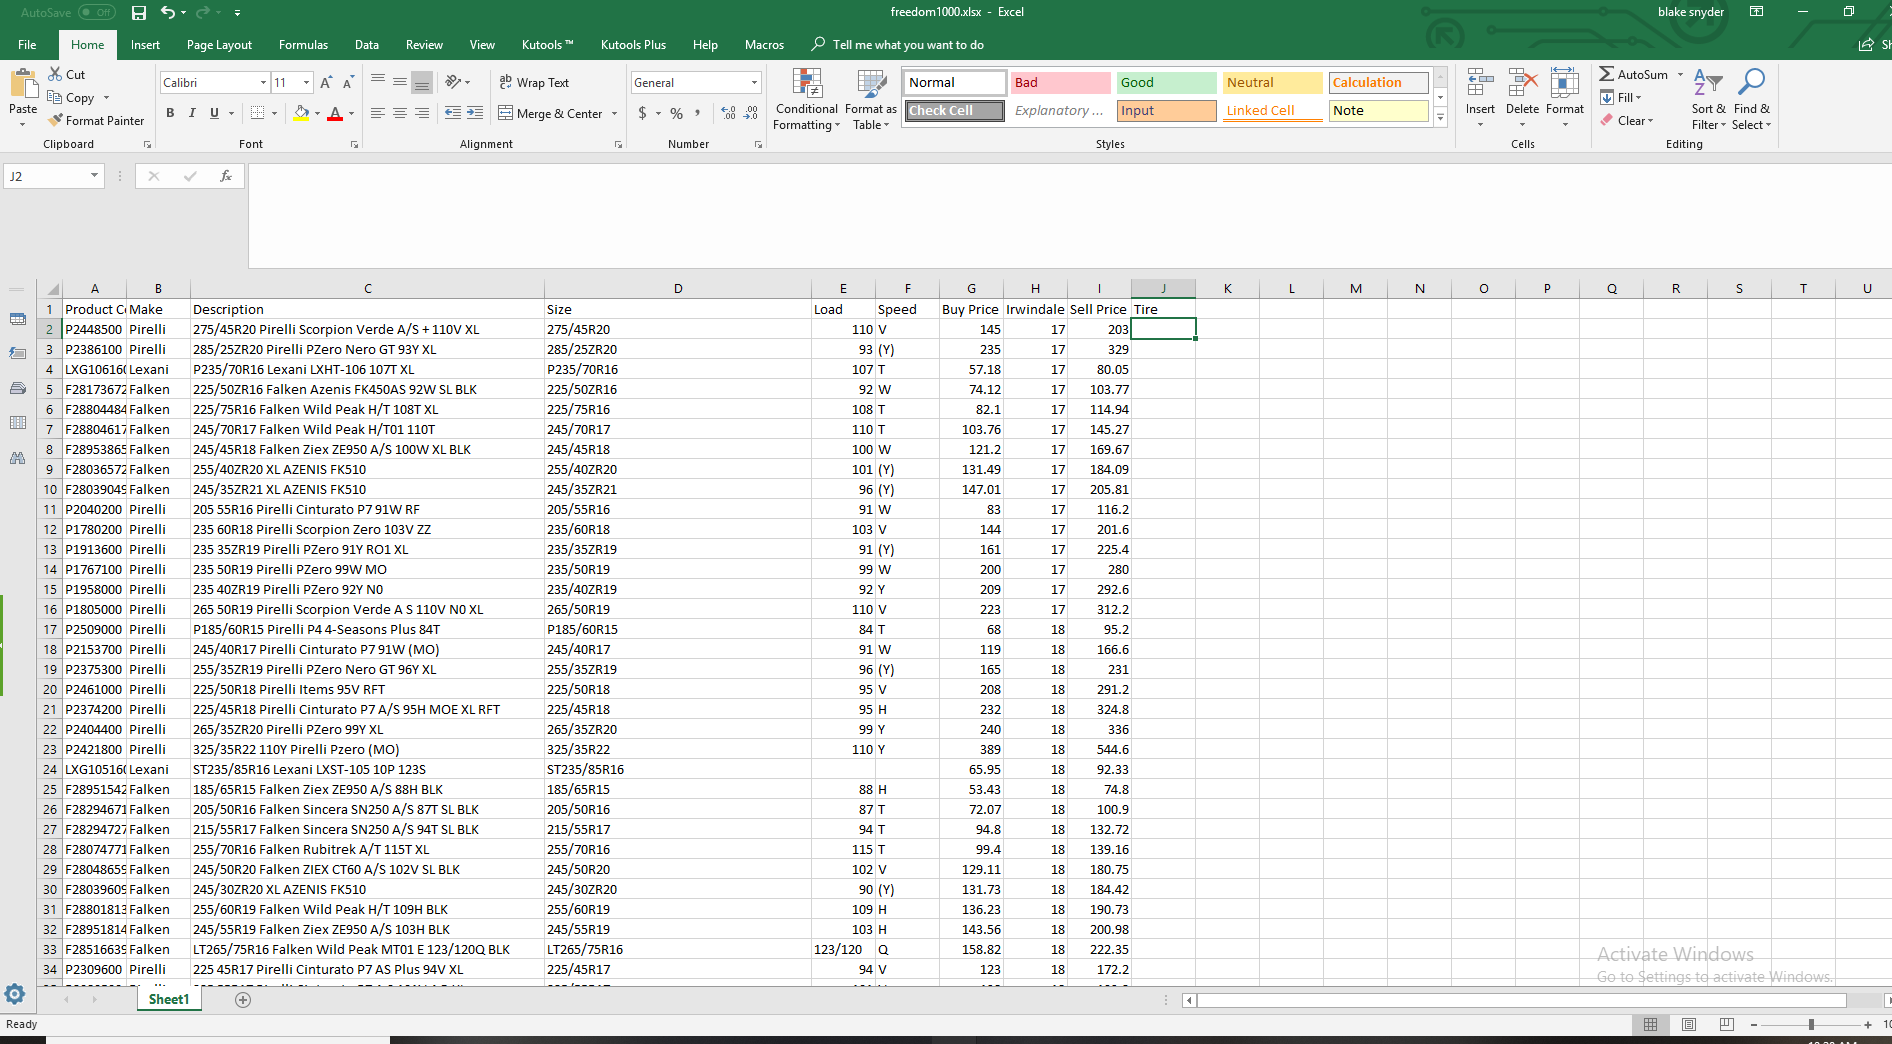Open the font size dropdown

coord(307,83)
